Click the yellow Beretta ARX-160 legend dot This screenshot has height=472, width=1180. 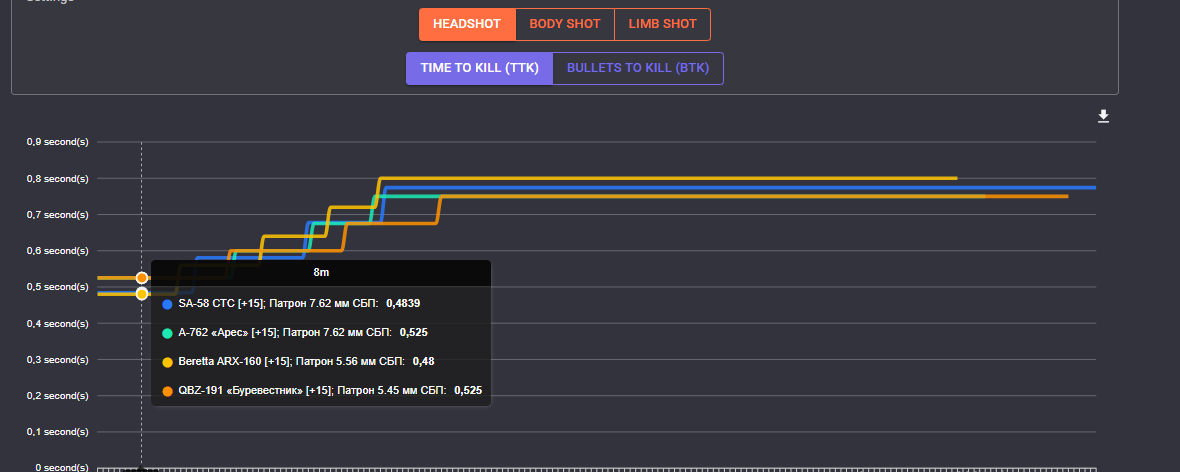tap(168, 361)
